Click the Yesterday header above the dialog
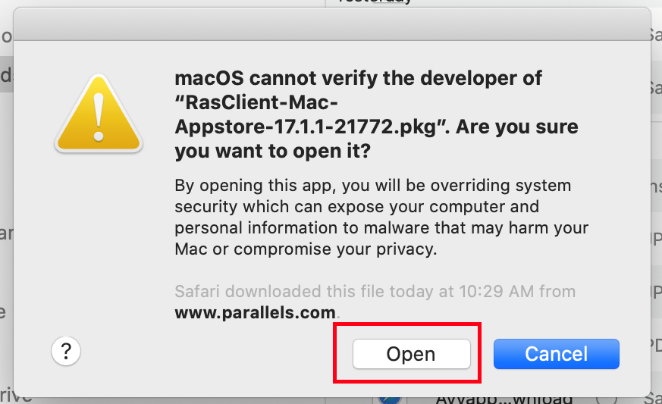Image resolution: width=662 pixels, height=404 pixels. (374, 2)
